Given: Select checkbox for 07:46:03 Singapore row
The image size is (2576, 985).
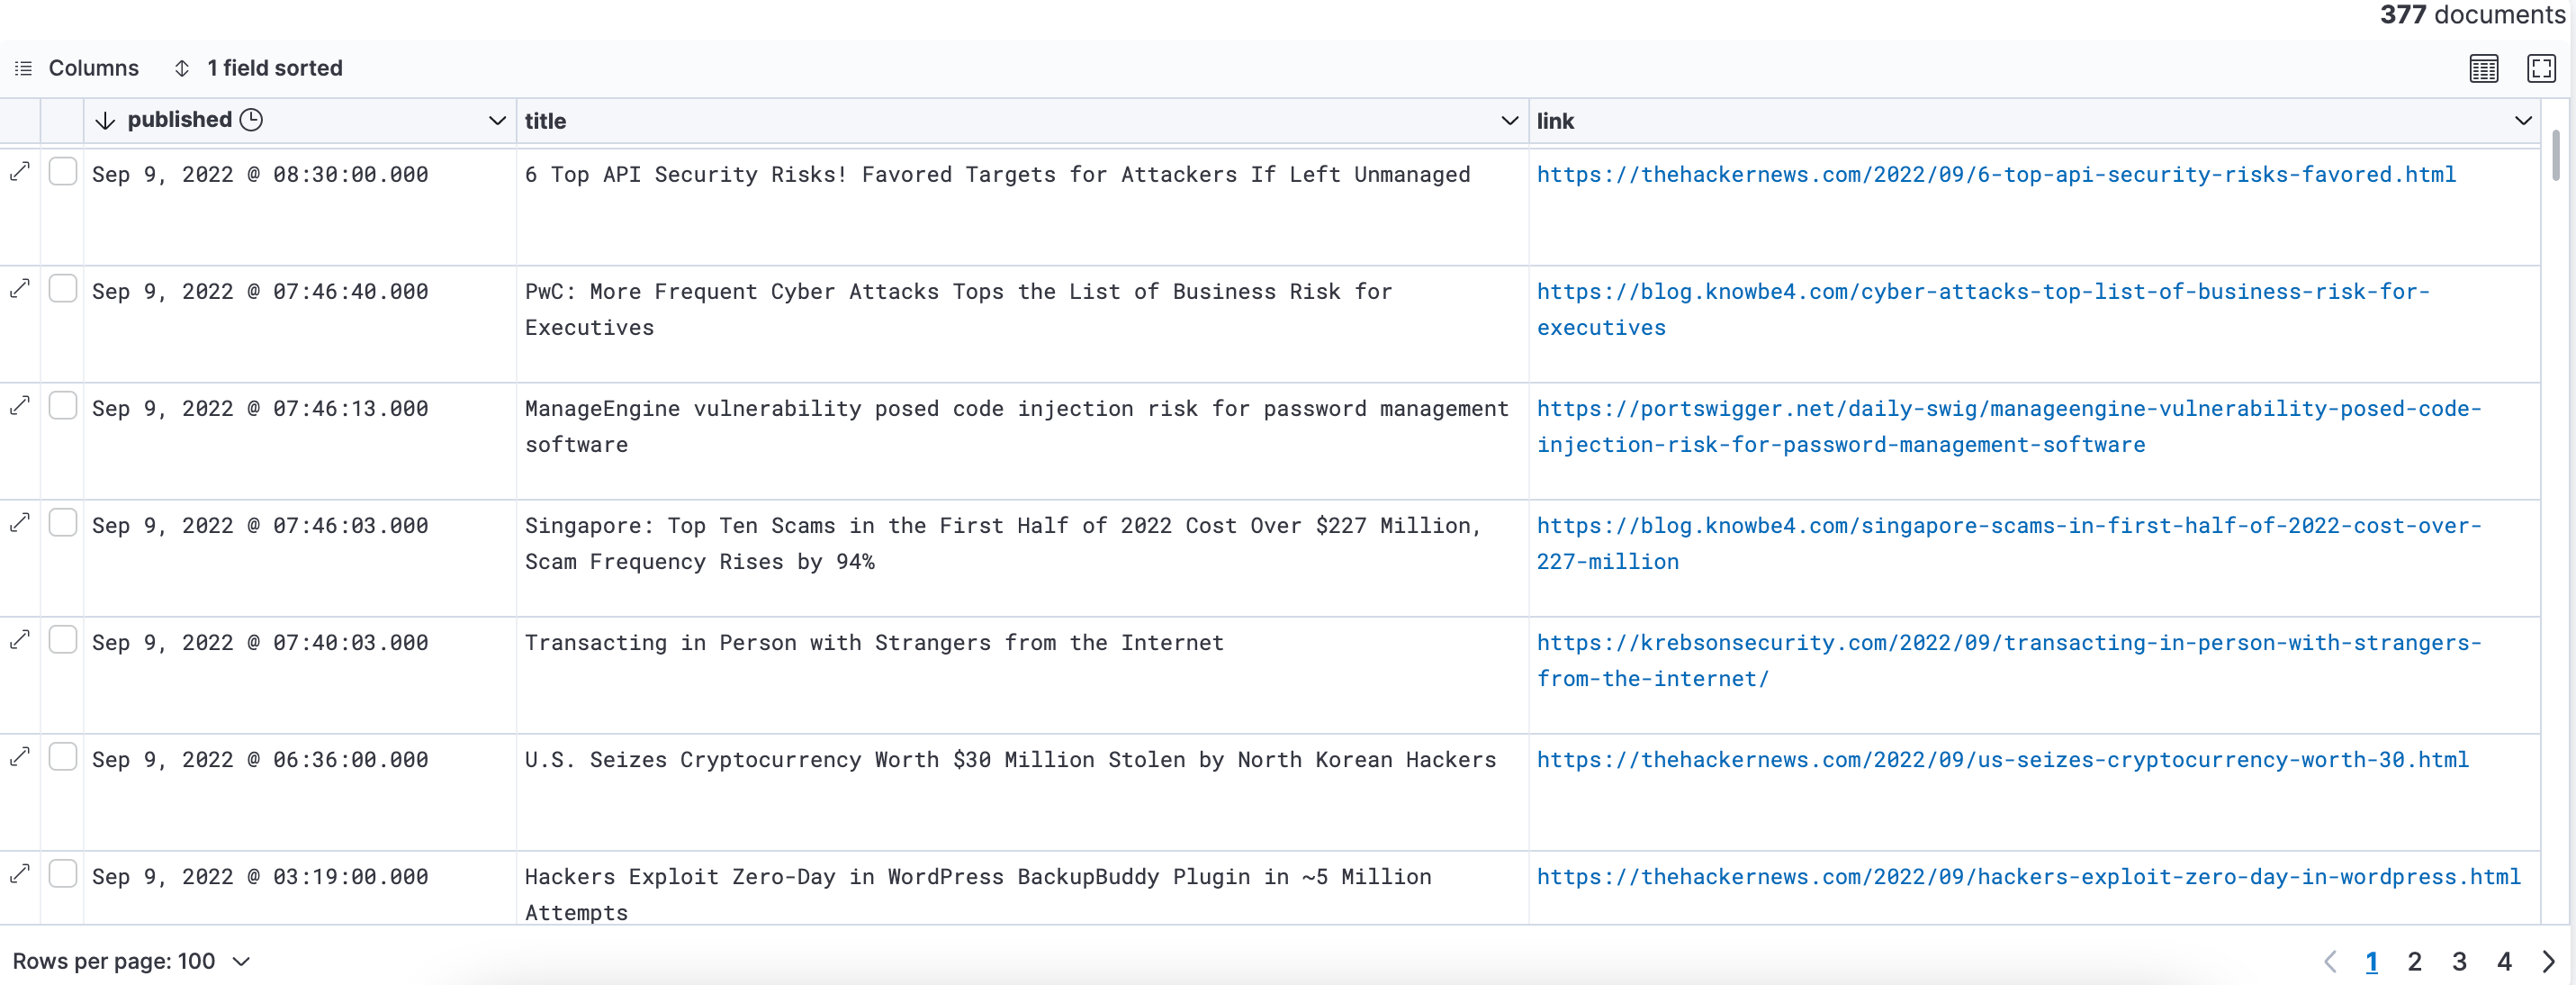Looking at the screenshot, I should (63, 523).
